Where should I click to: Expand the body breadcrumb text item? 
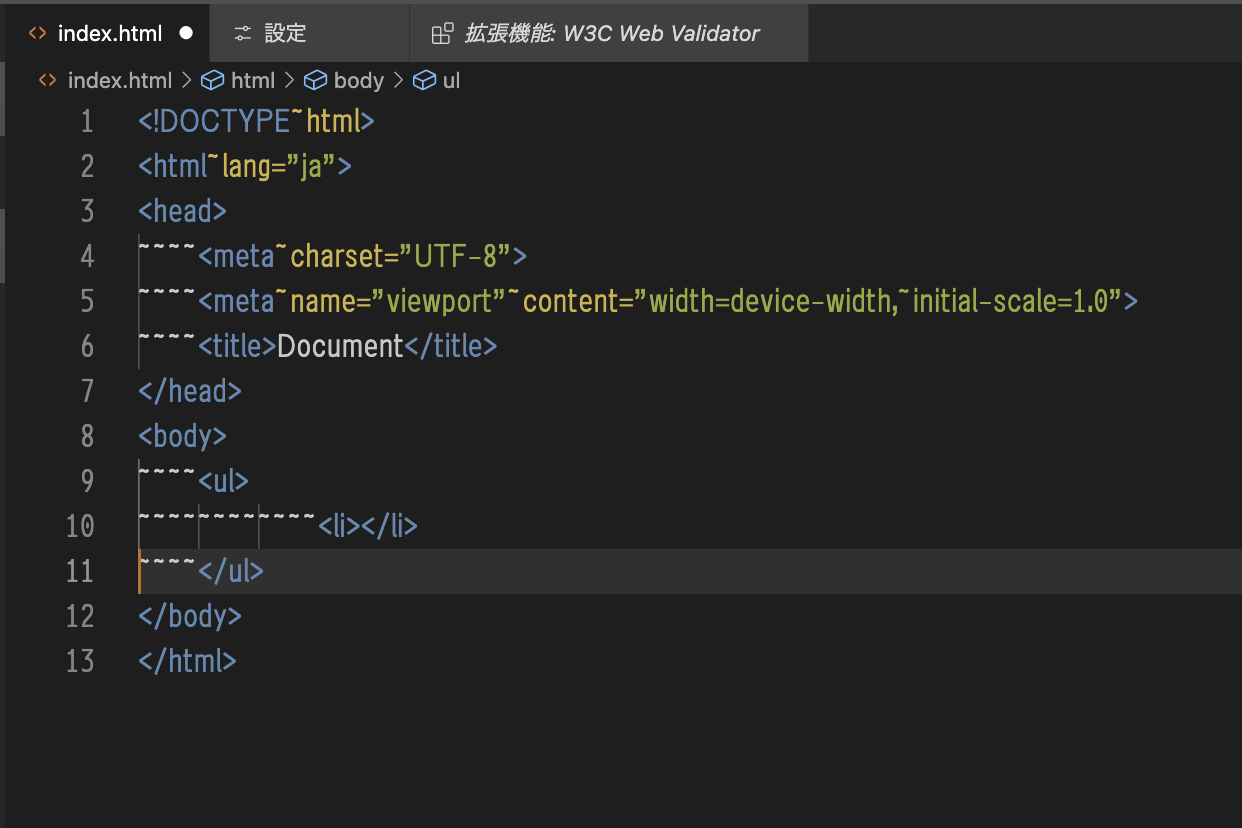click(x=358, y=80)
